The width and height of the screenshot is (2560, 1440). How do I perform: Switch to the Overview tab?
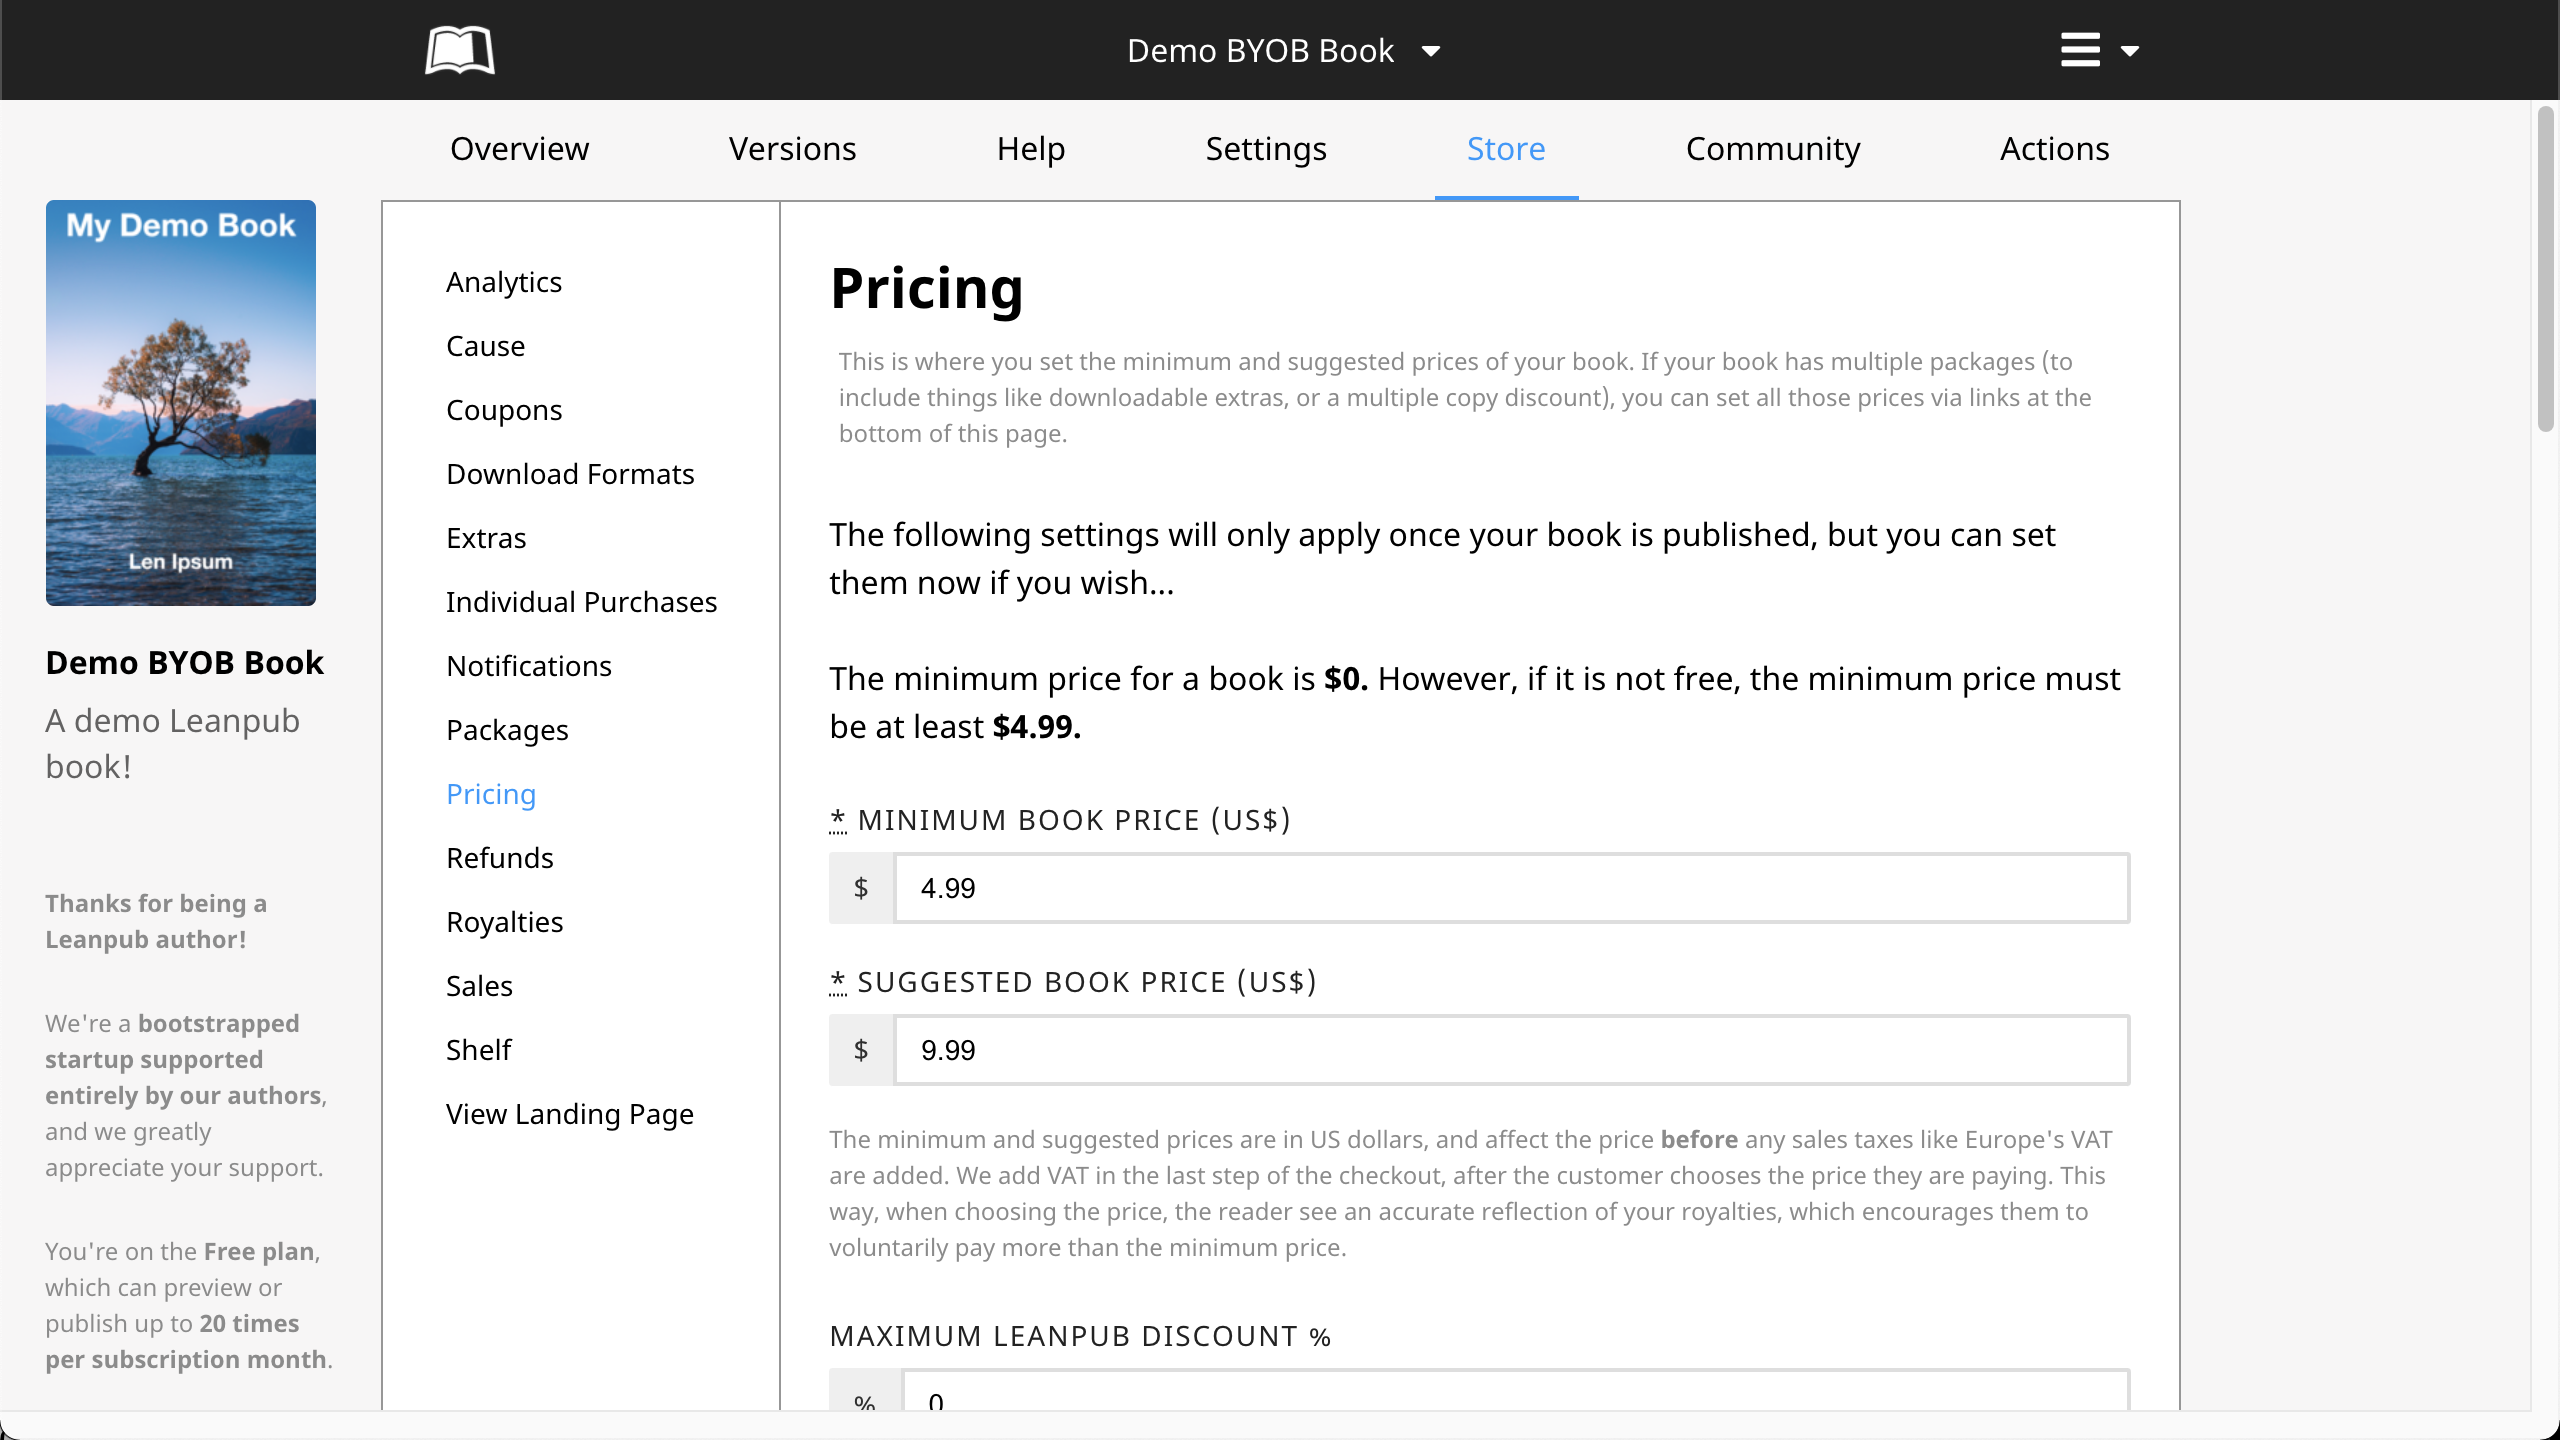(x=519, y=148)
